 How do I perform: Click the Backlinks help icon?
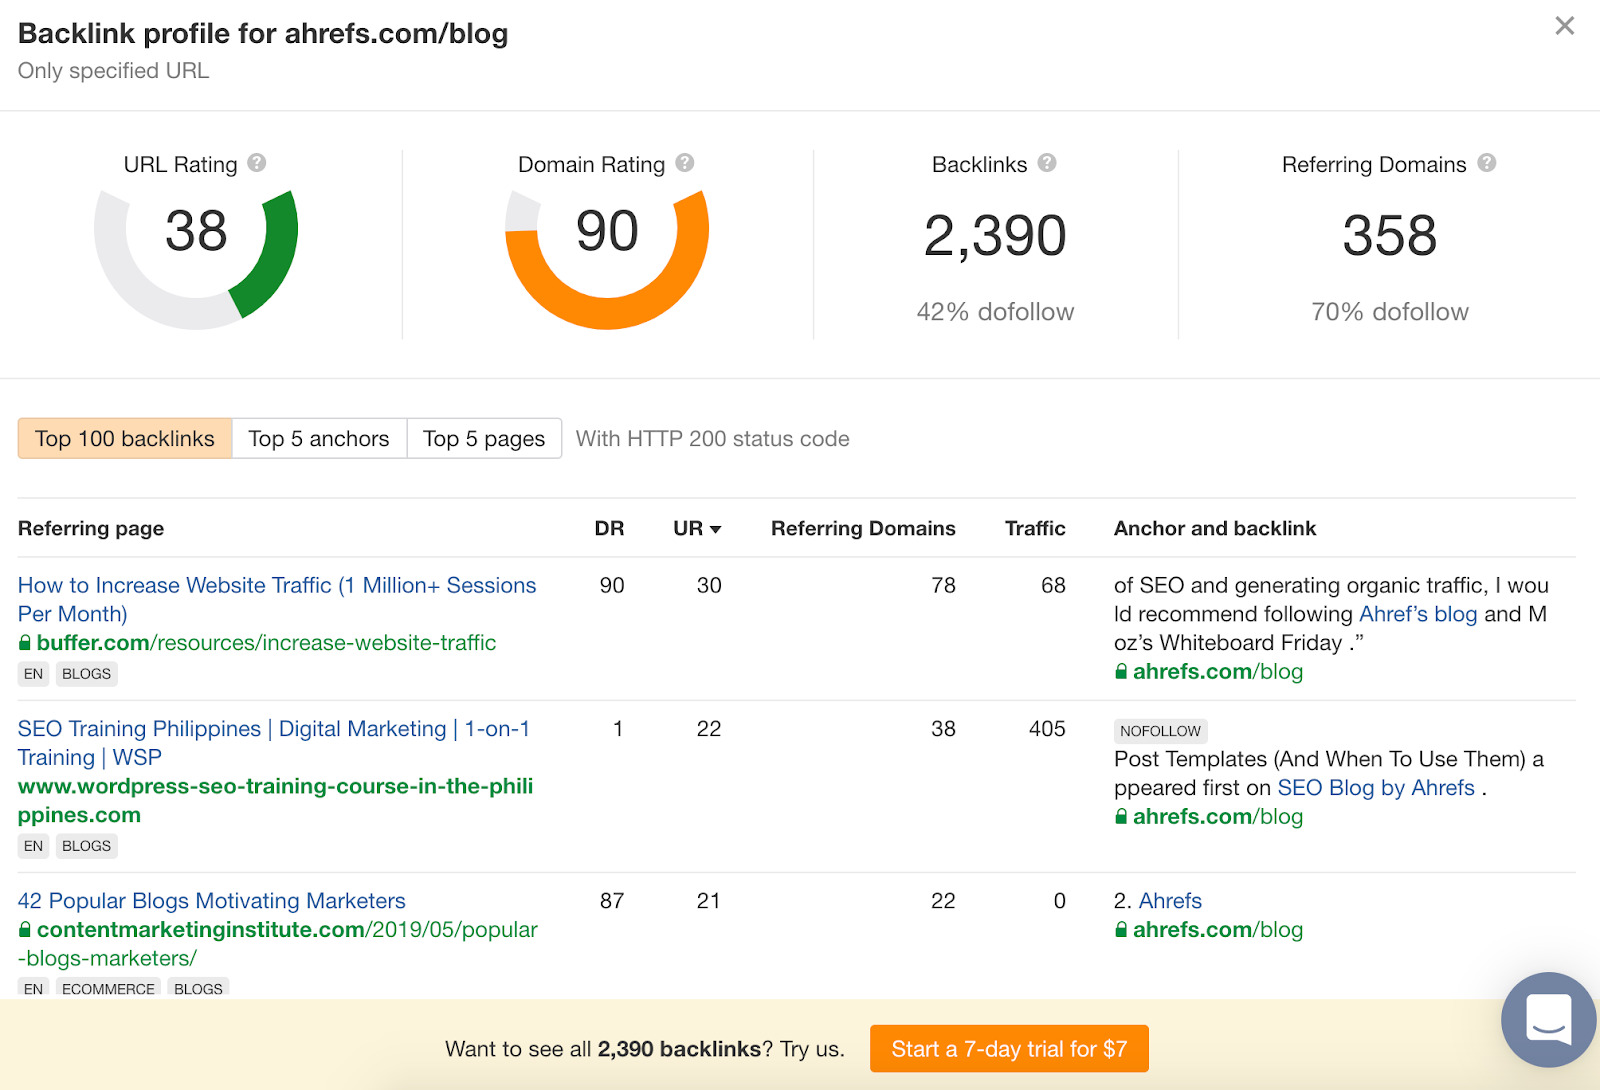point(1046,163)
